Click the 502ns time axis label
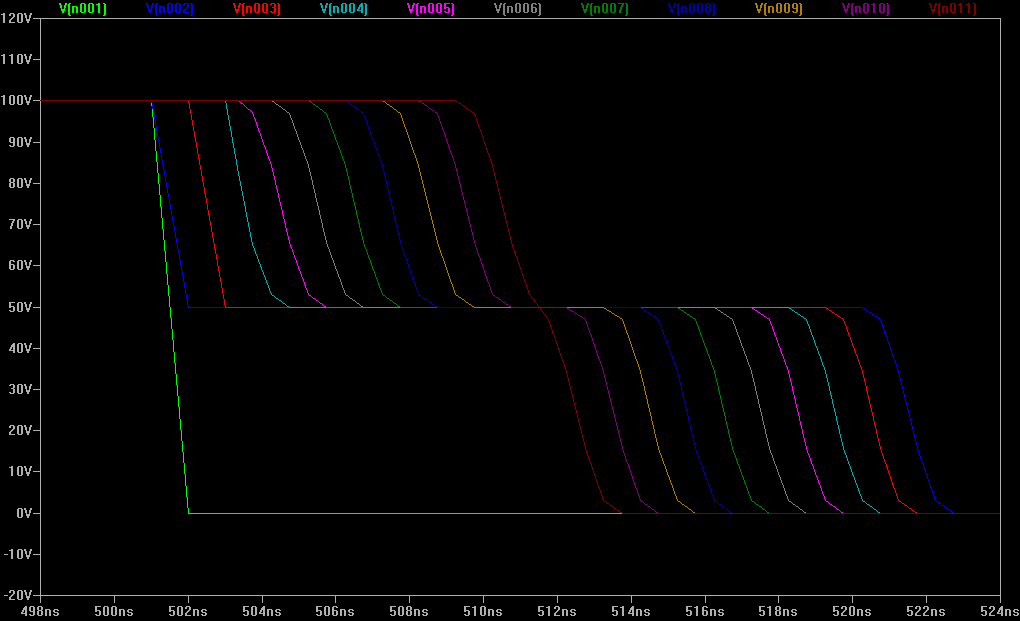 click(x=188, y=611)
